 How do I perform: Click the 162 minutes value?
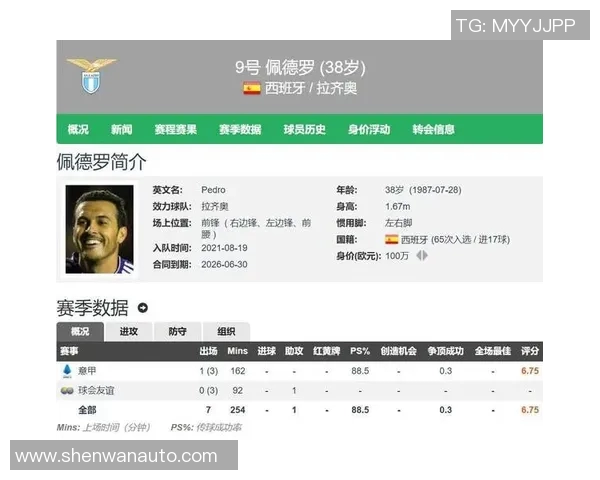tap(238, 371)
